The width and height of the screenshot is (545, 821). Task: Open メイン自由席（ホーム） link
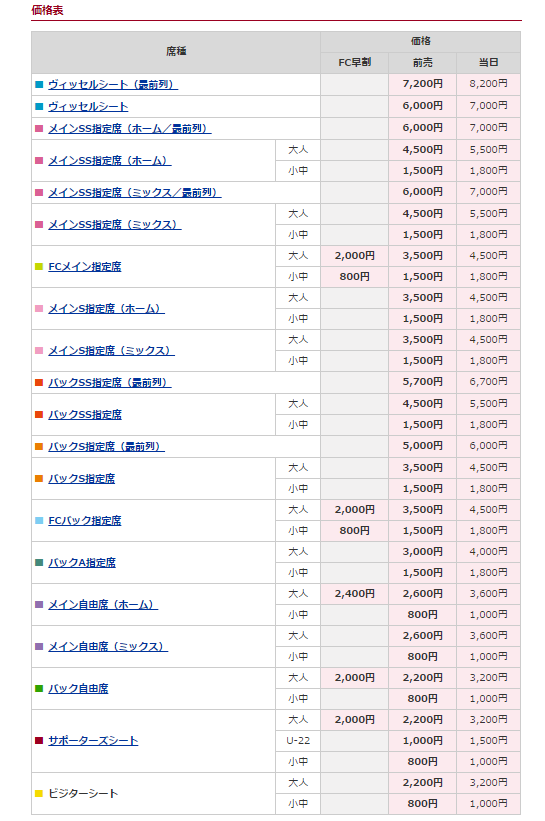(x=103, y=604)
